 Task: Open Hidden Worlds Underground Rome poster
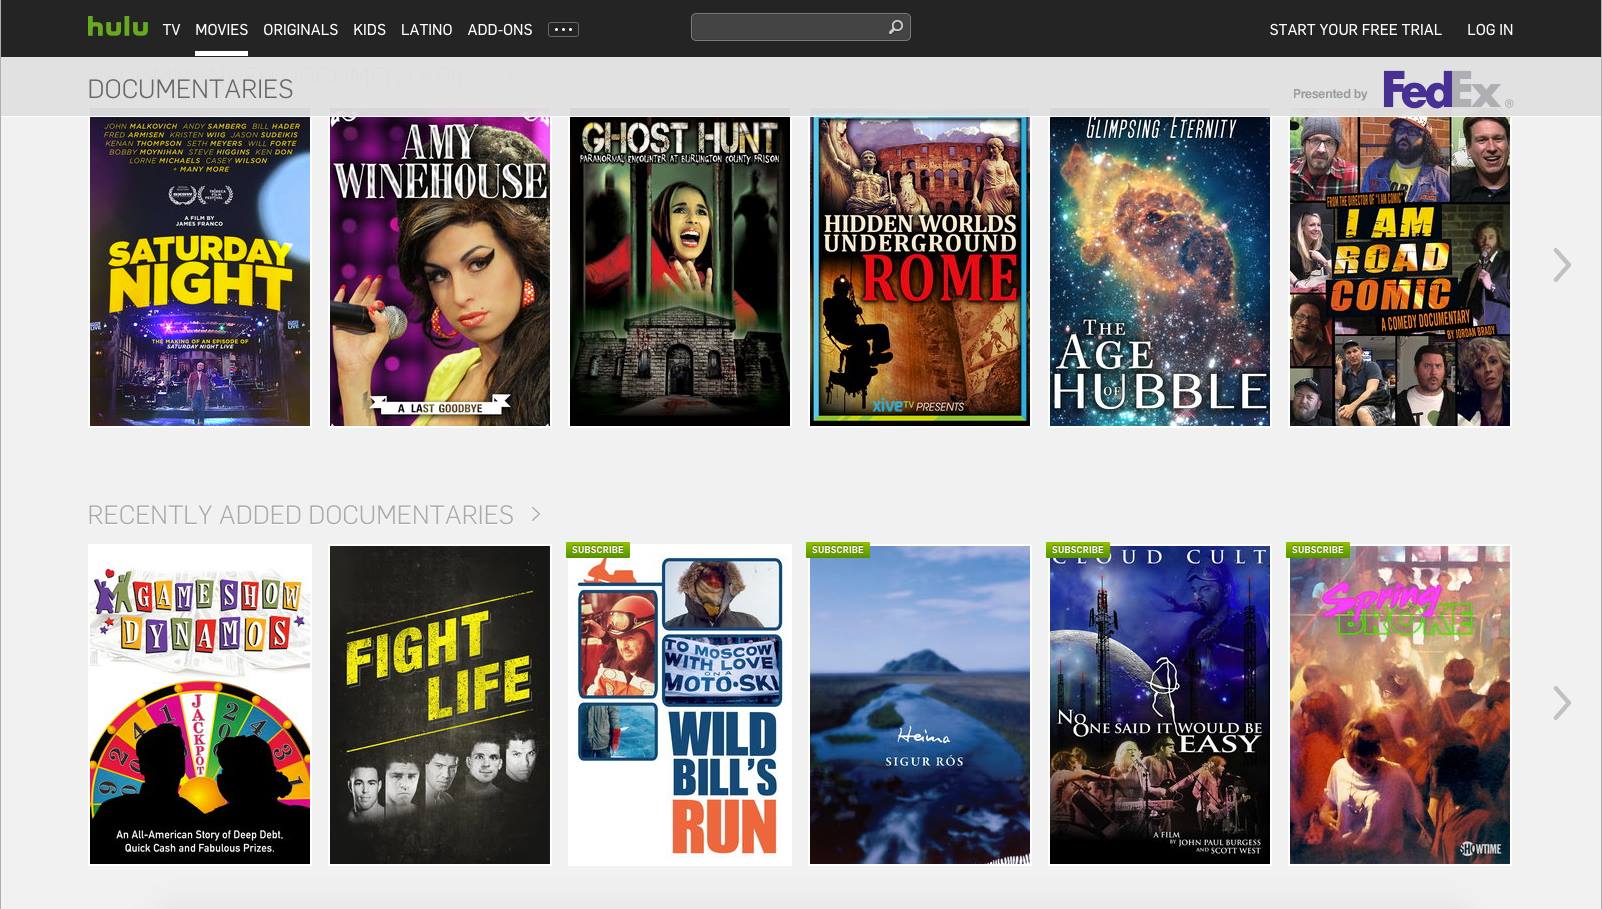click(920, 271)
